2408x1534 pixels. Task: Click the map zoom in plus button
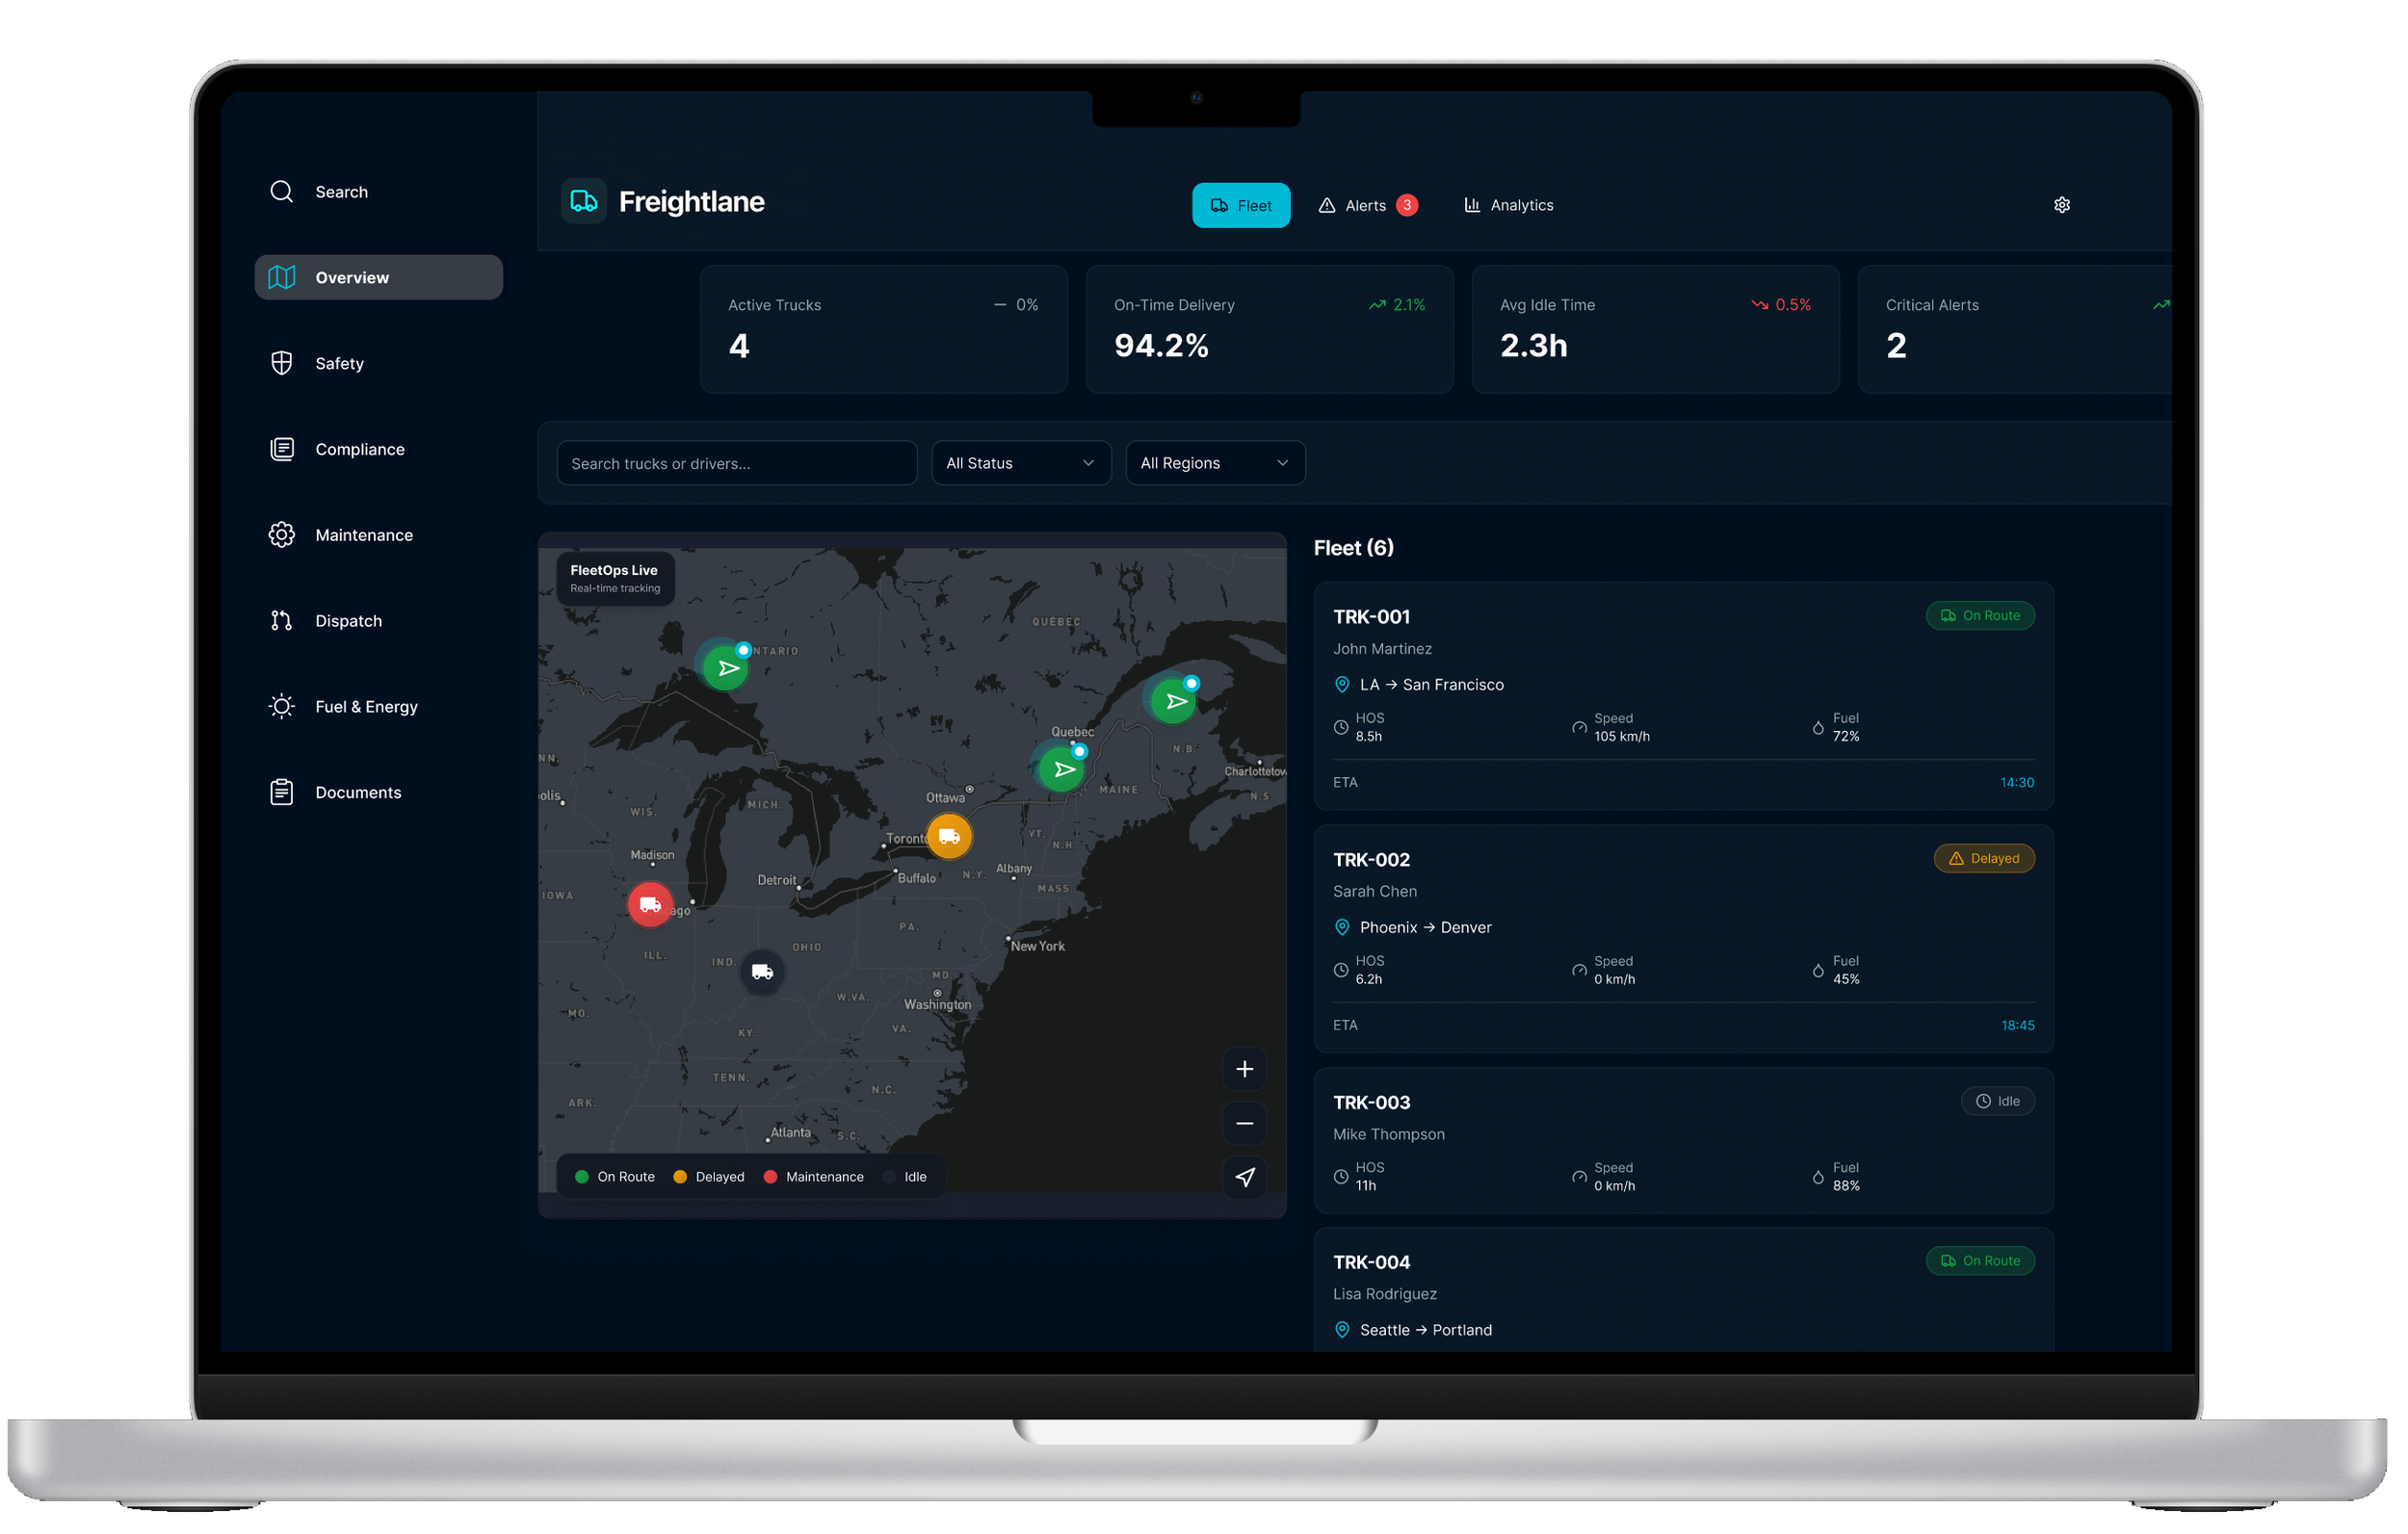coord(1244,1069)
